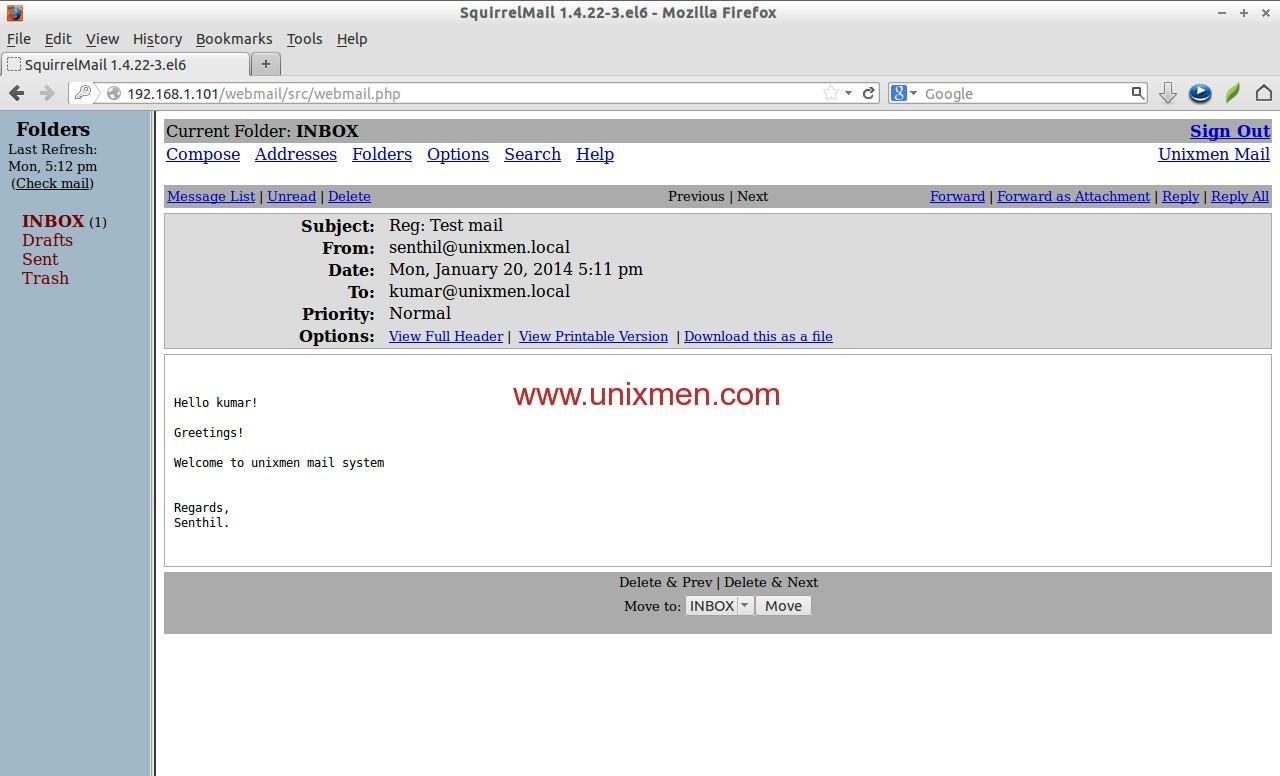Click View Full Header link
The image size is (1280, 776).
pos(446,336)
